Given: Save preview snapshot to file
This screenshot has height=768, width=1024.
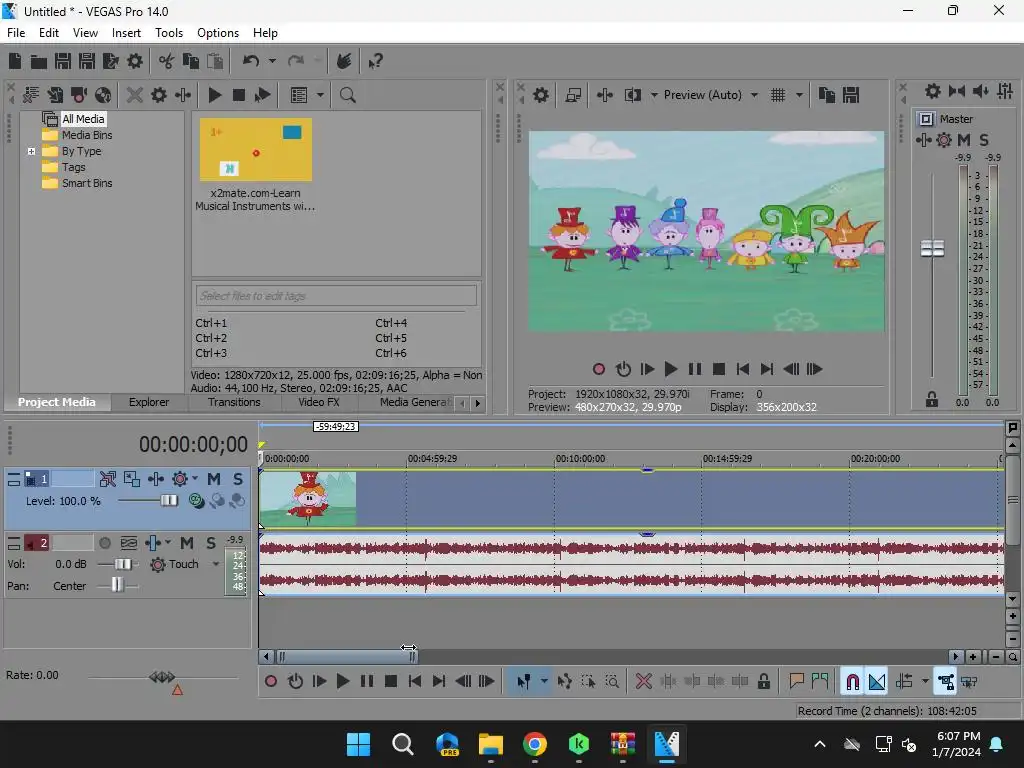Looking at the screenshot, I should [851, 95].
